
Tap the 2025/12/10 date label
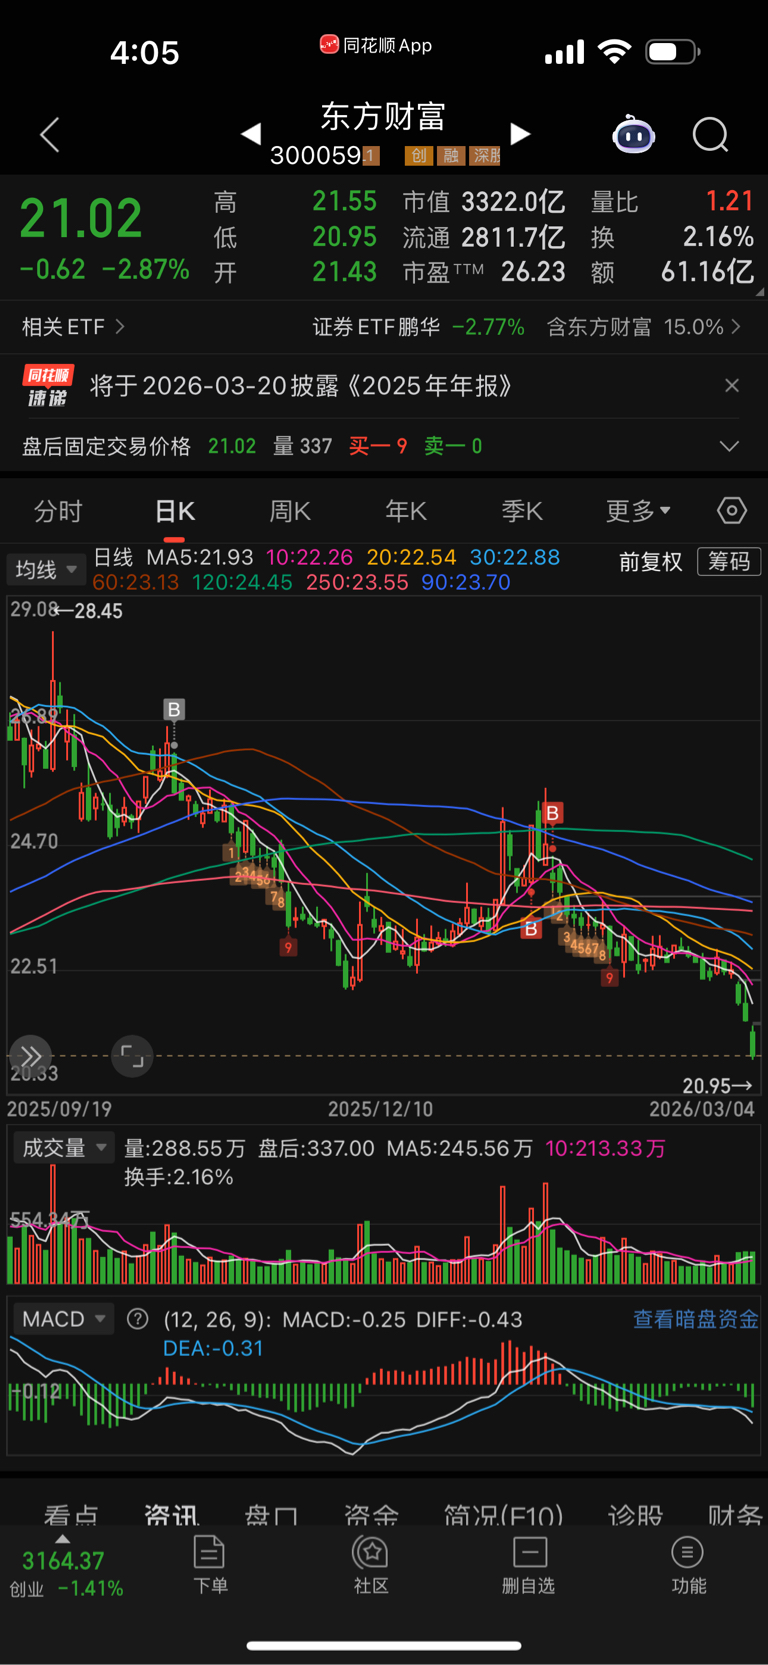pyautogui.click(x=380, y=1109)
